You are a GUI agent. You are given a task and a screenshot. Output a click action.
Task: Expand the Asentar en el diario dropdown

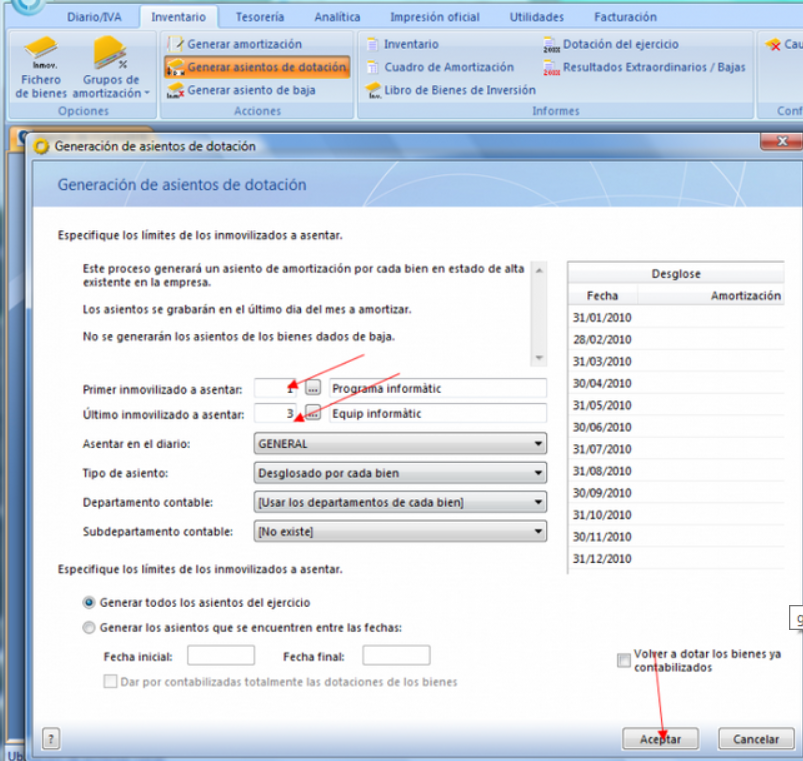[x=539, y=443]
